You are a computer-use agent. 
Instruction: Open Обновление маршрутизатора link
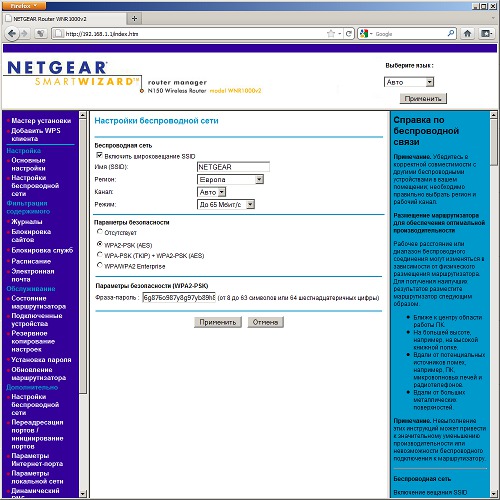(x=39, y=374)
